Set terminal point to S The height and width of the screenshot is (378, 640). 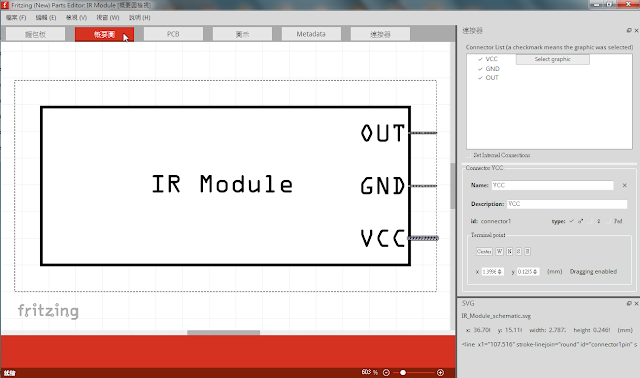[518, 251]
